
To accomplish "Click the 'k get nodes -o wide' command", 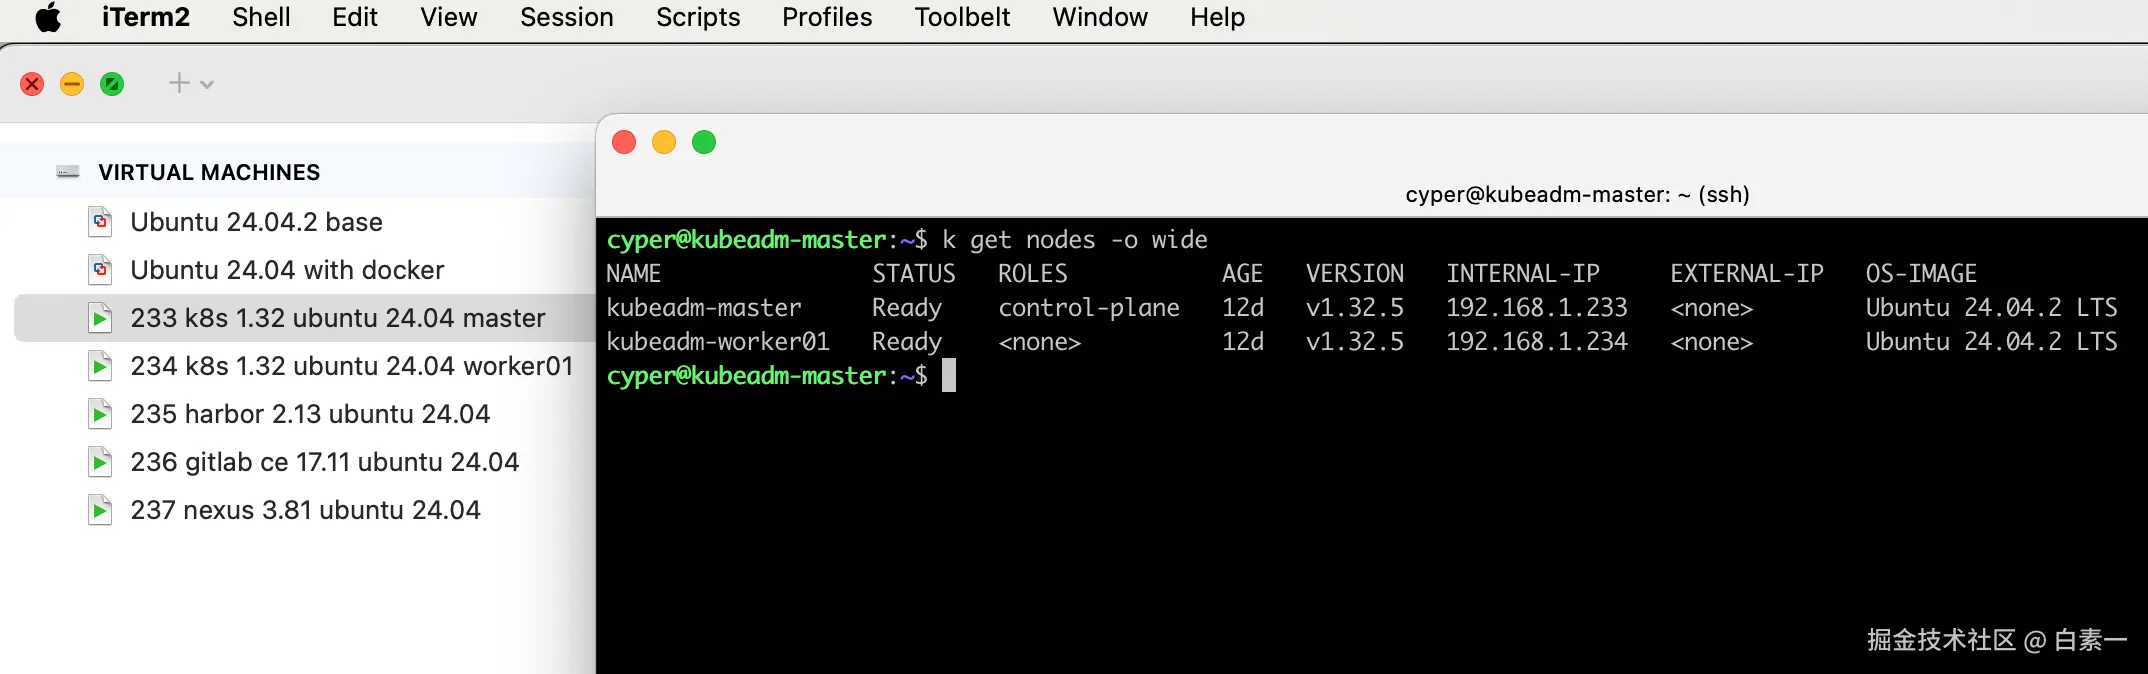I will click(1075, 240).
